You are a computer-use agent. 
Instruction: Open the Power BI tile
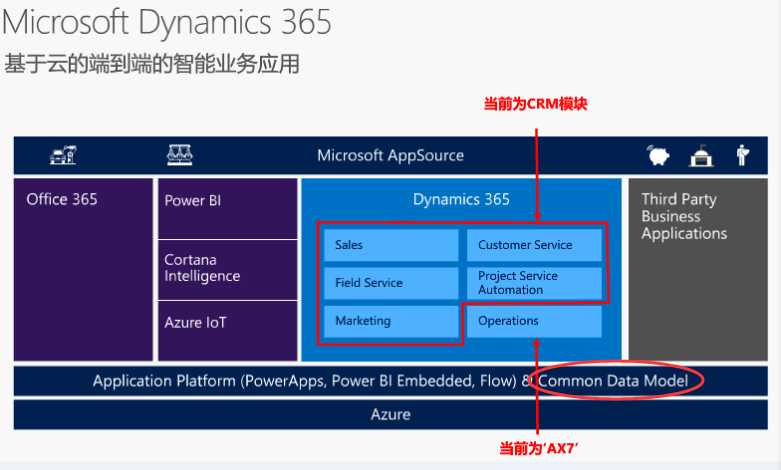228,209
